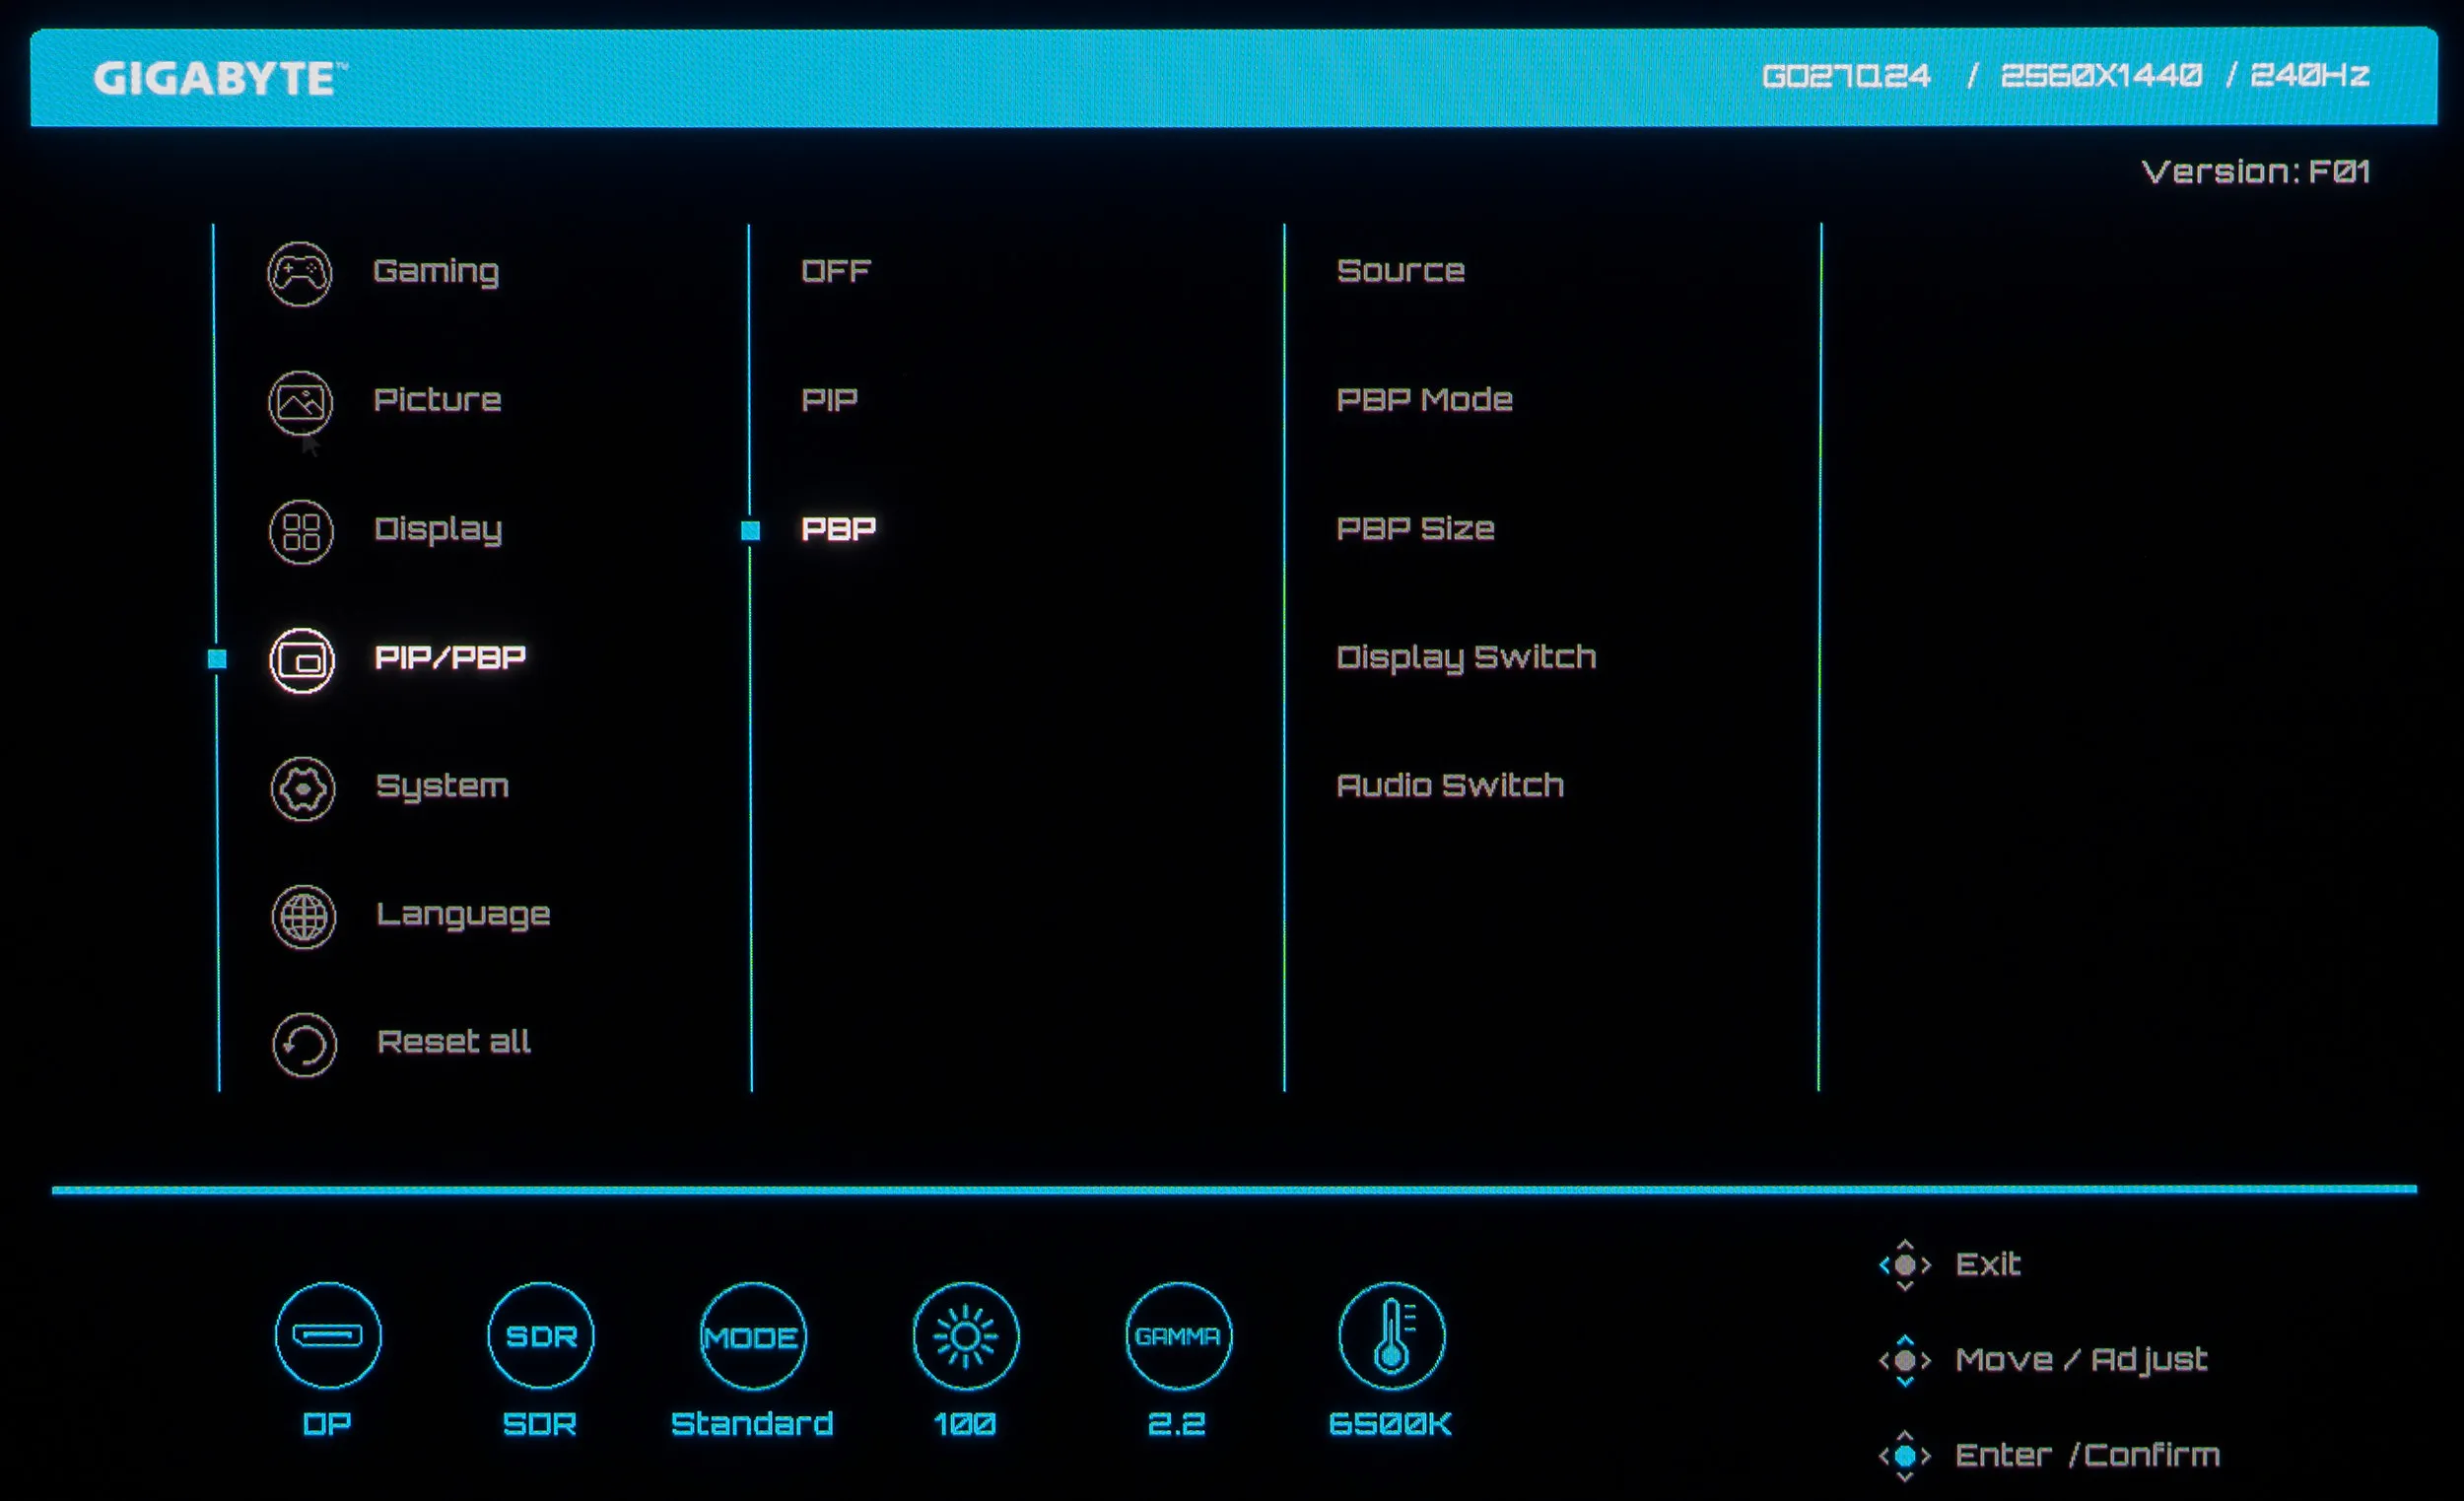Click the color temperature thermometer icon
Screen dimensions: 2464x1501
pyautogui.click(x=1391, y=1335)
